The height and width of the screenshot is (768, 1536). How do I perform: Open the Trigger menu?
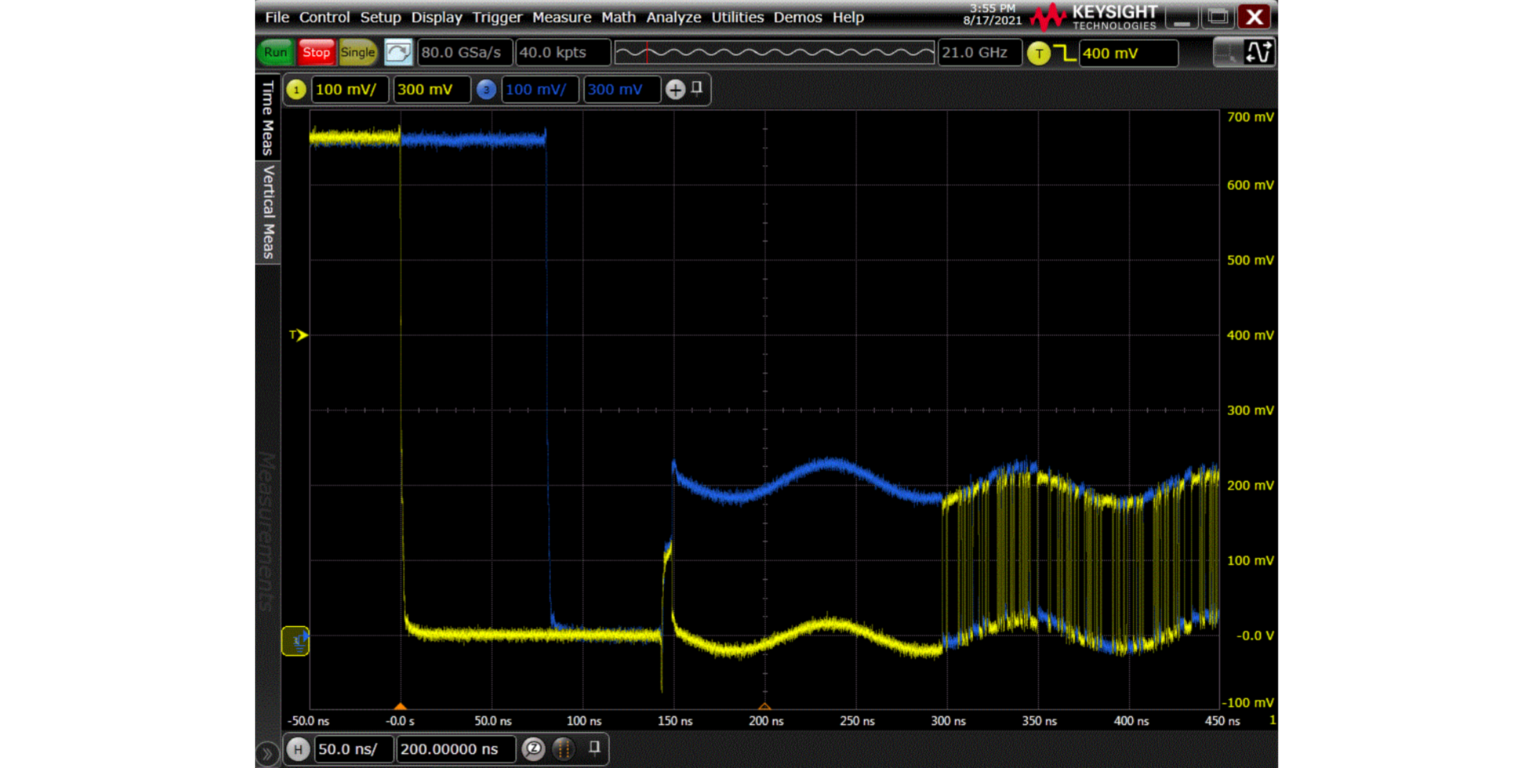tap(497, 17)
